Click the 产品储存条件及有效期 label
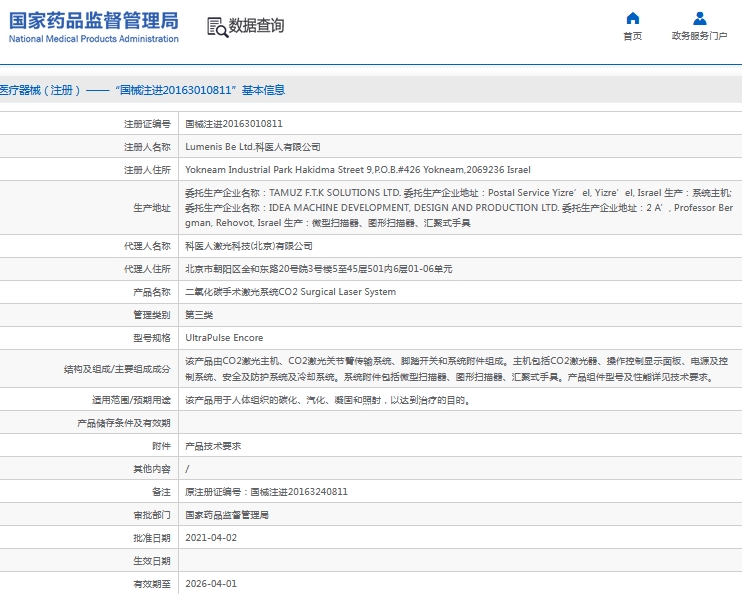 124,423
